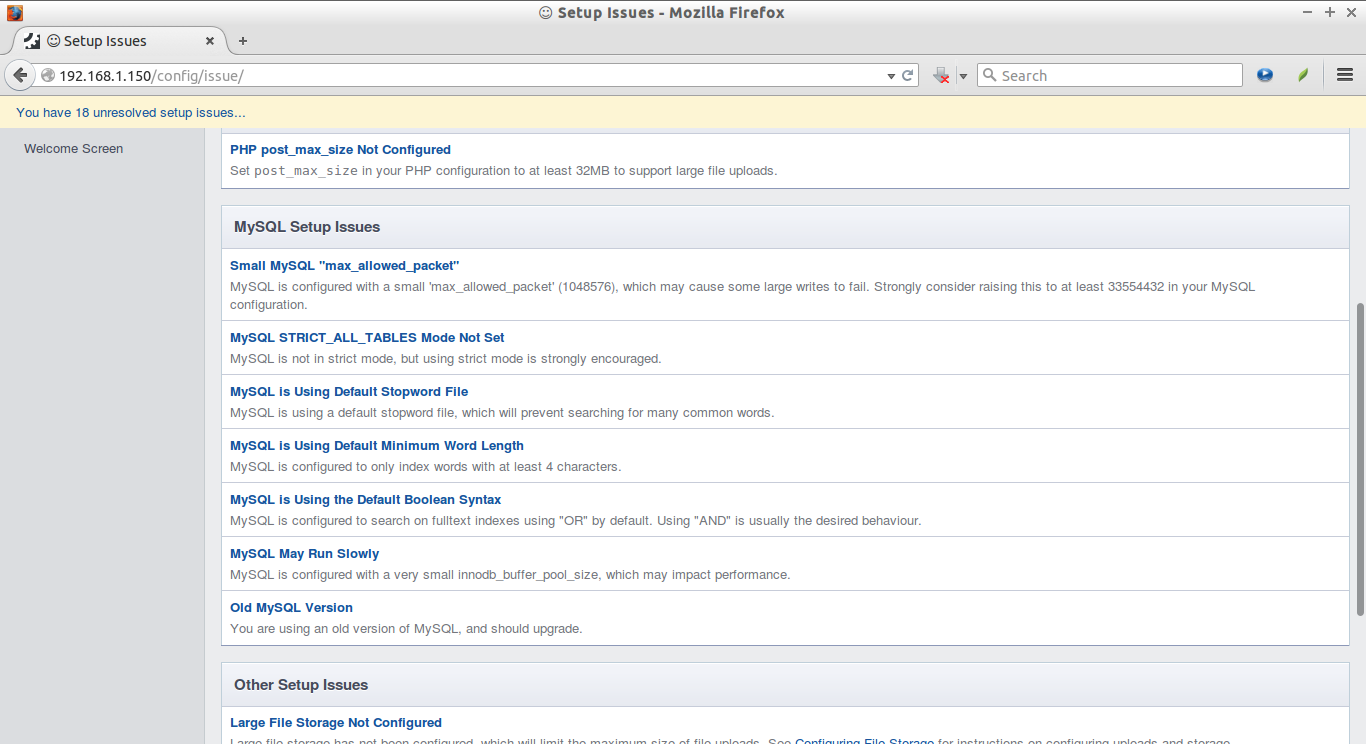The image size is (1366, 744).
Task: Open the URL history dropdown arrow
Action: coord(891,76)
